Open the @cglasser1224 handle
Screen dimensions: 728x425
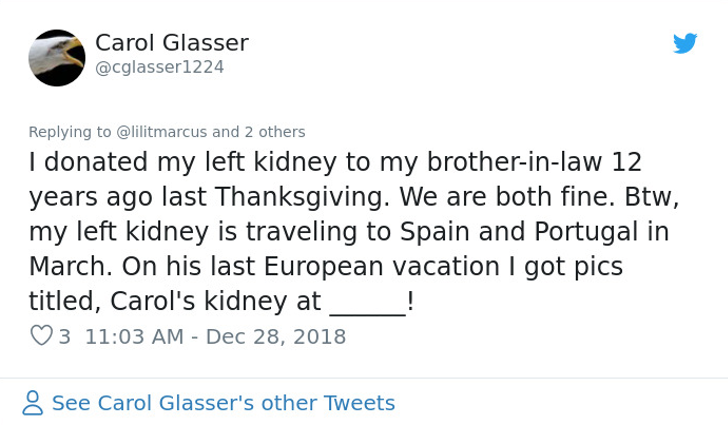point(159,67)
